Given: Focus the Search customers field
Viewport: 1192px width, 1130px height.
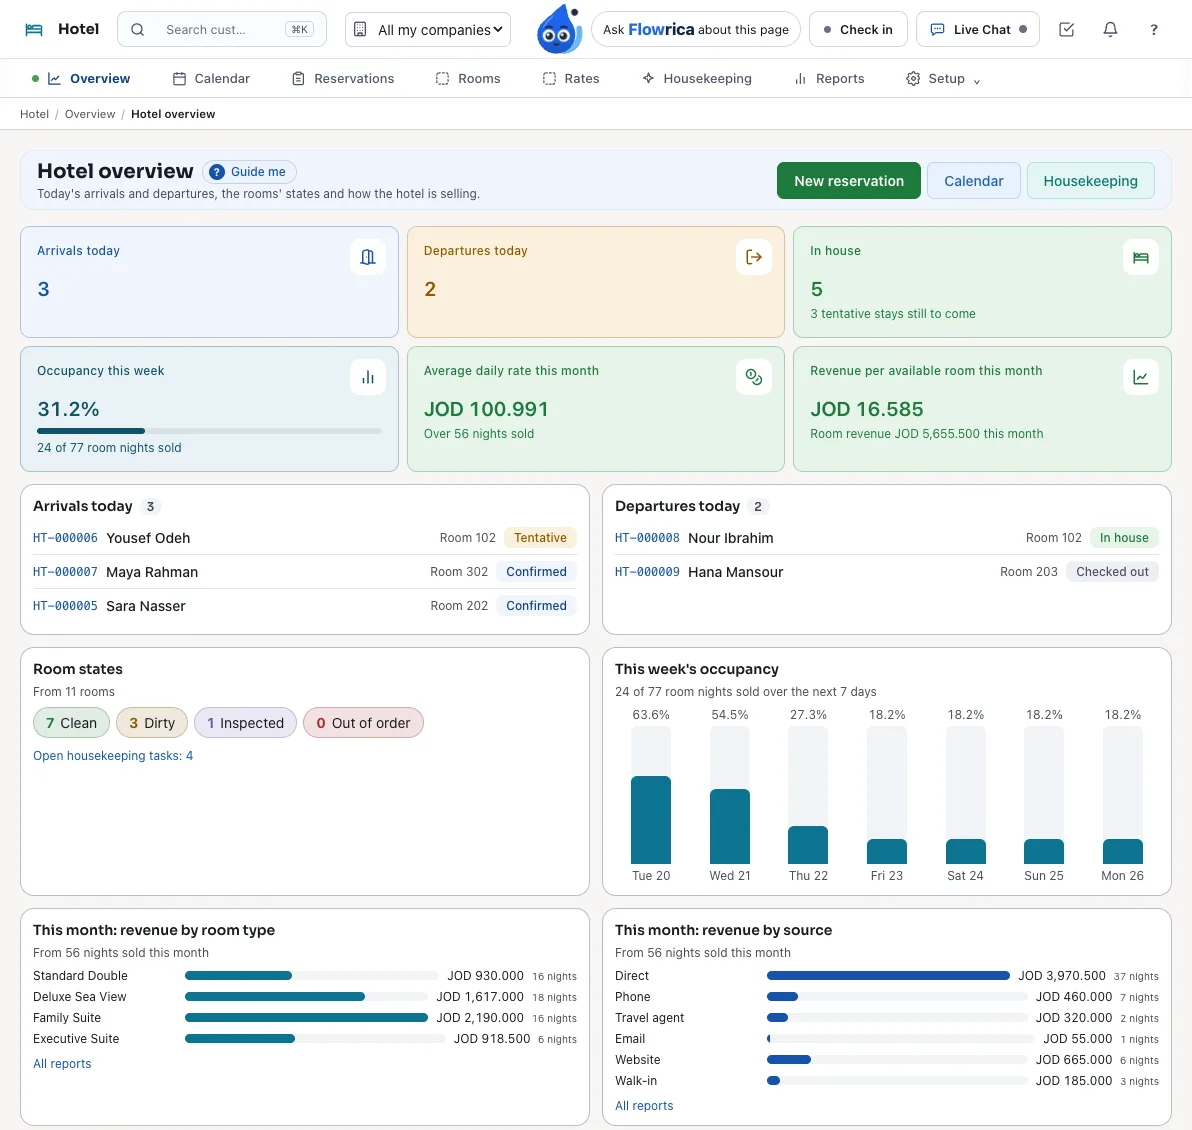Looking at the screenshot, I should 222,30.
